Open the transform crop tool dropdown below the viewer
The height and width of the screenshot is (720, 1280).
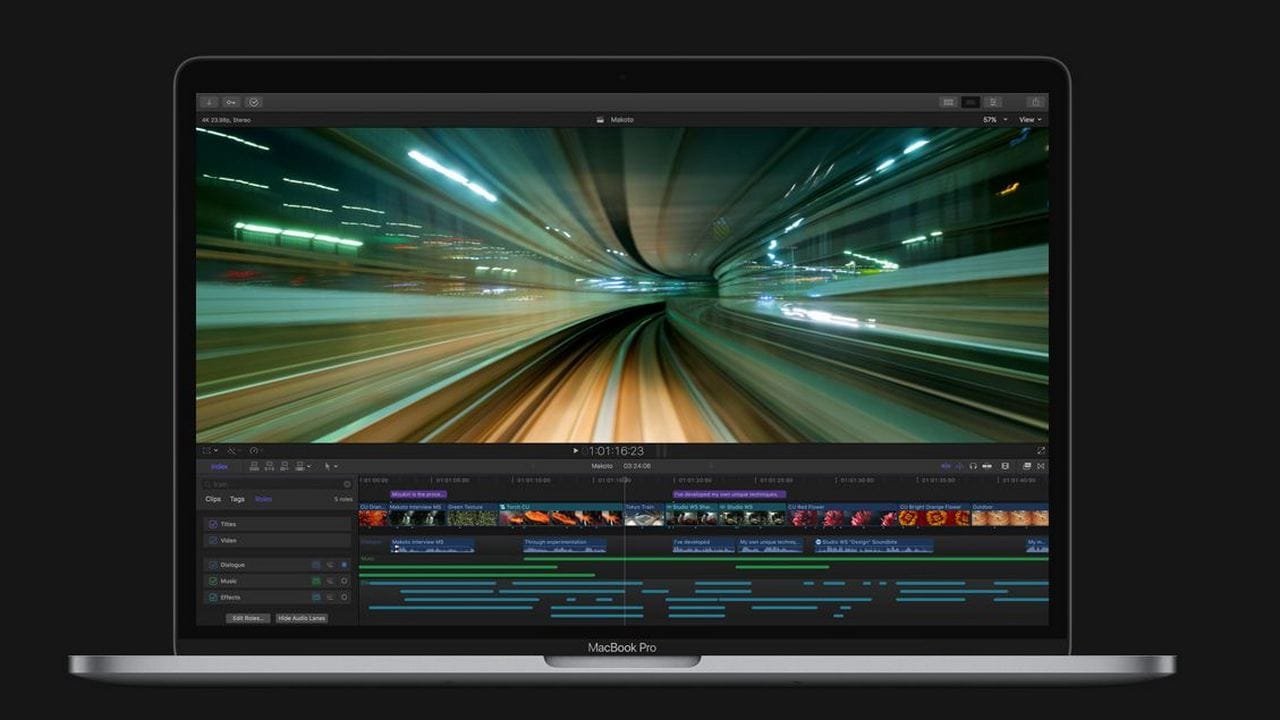click(x=210, y=451)
